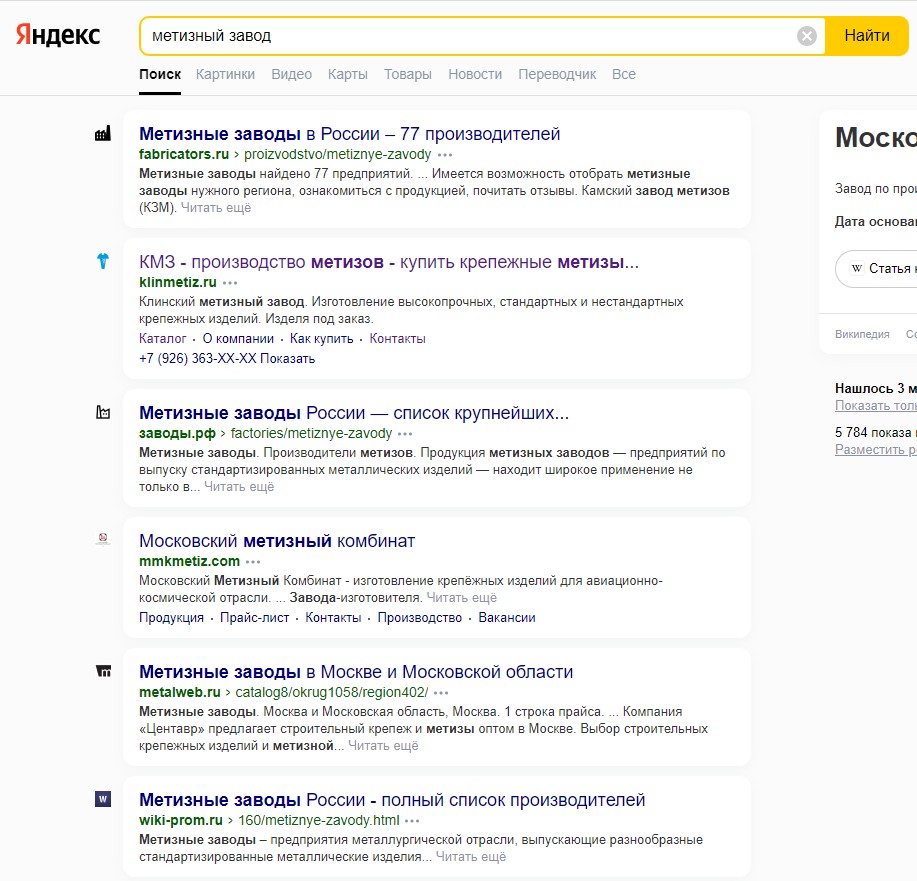The height and width of the screenshot is (881, 917).
Task: Open the Товары tab
Action: click(408, 75)
